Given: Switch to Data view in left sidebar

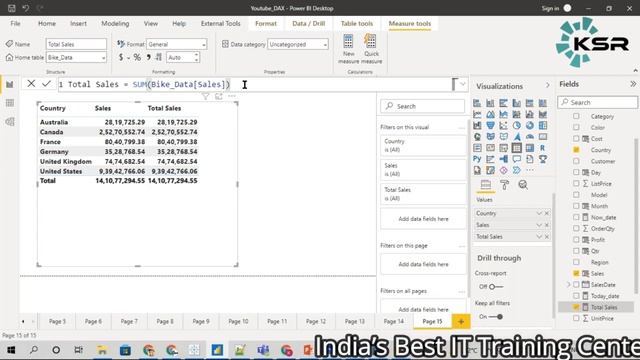Looking at the screenshot, I should [x=10, y=103].
